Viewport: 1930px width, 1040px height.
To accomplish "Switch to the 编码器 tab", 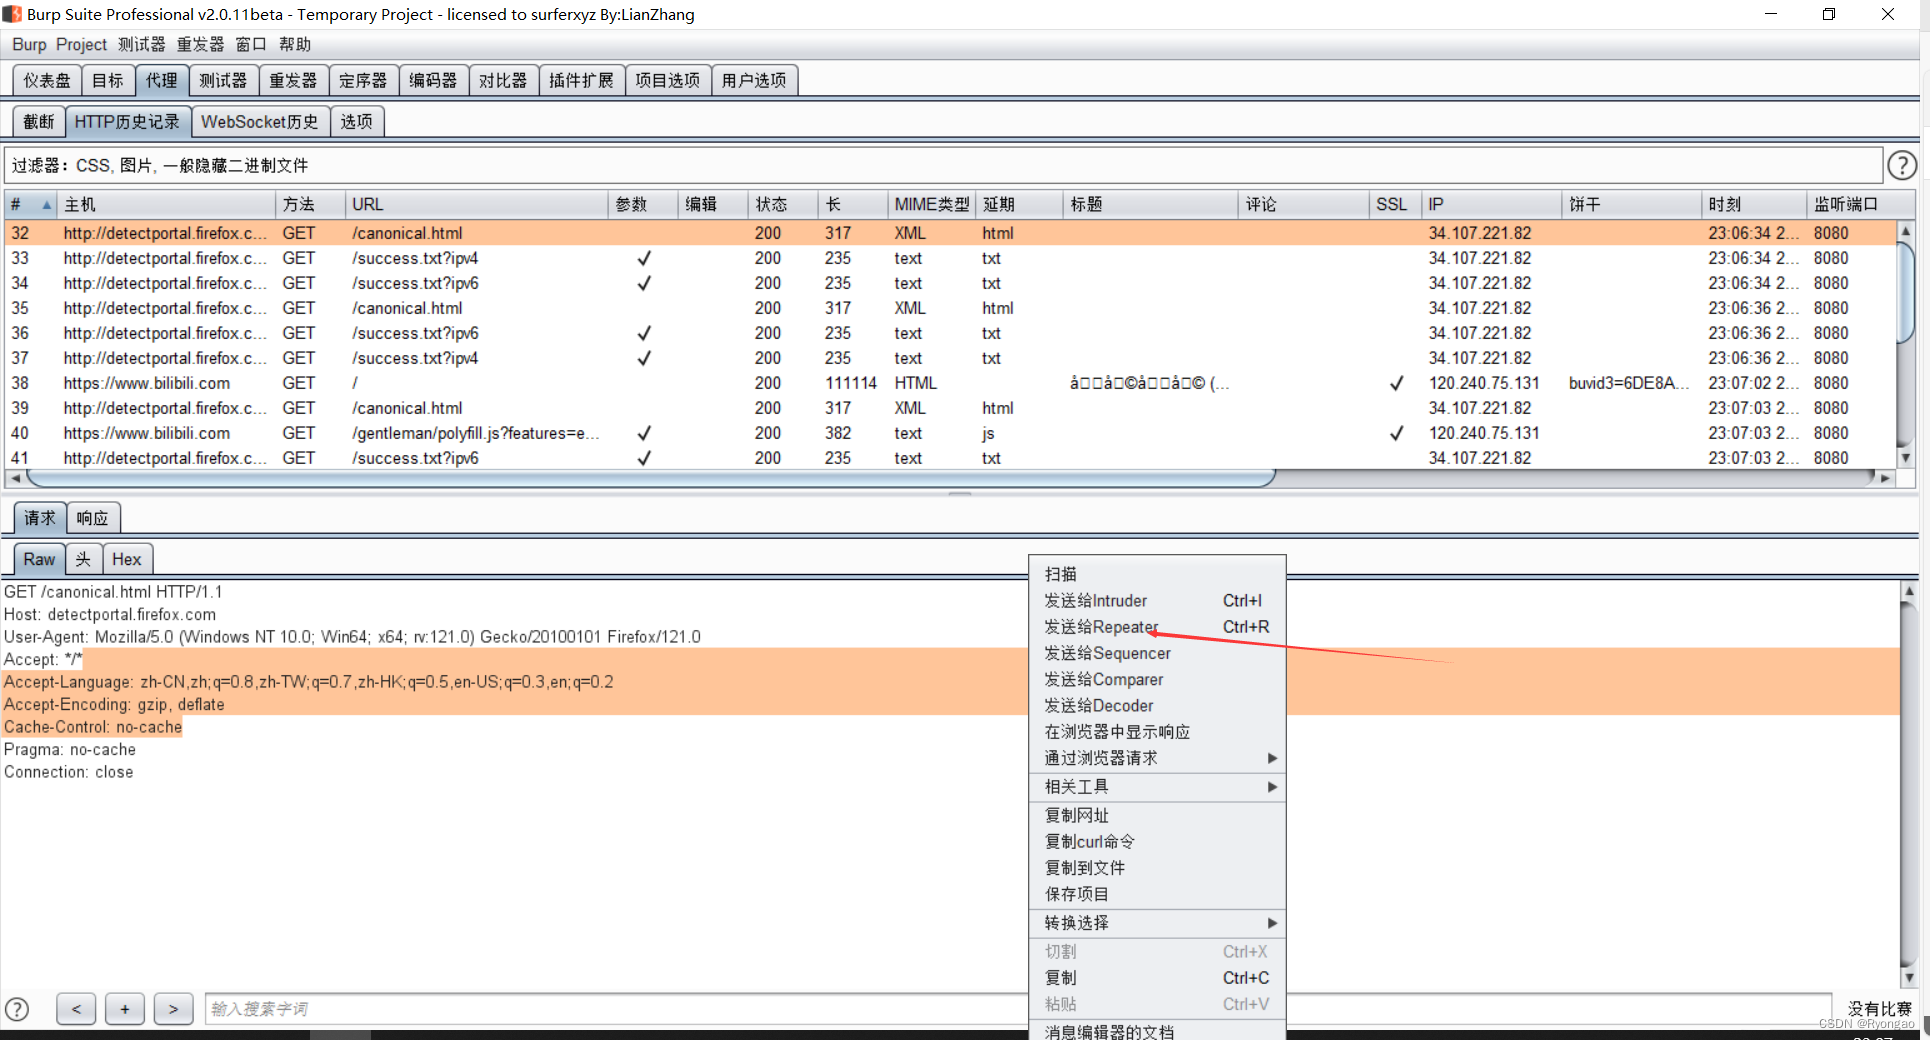I will click(433, 80).
